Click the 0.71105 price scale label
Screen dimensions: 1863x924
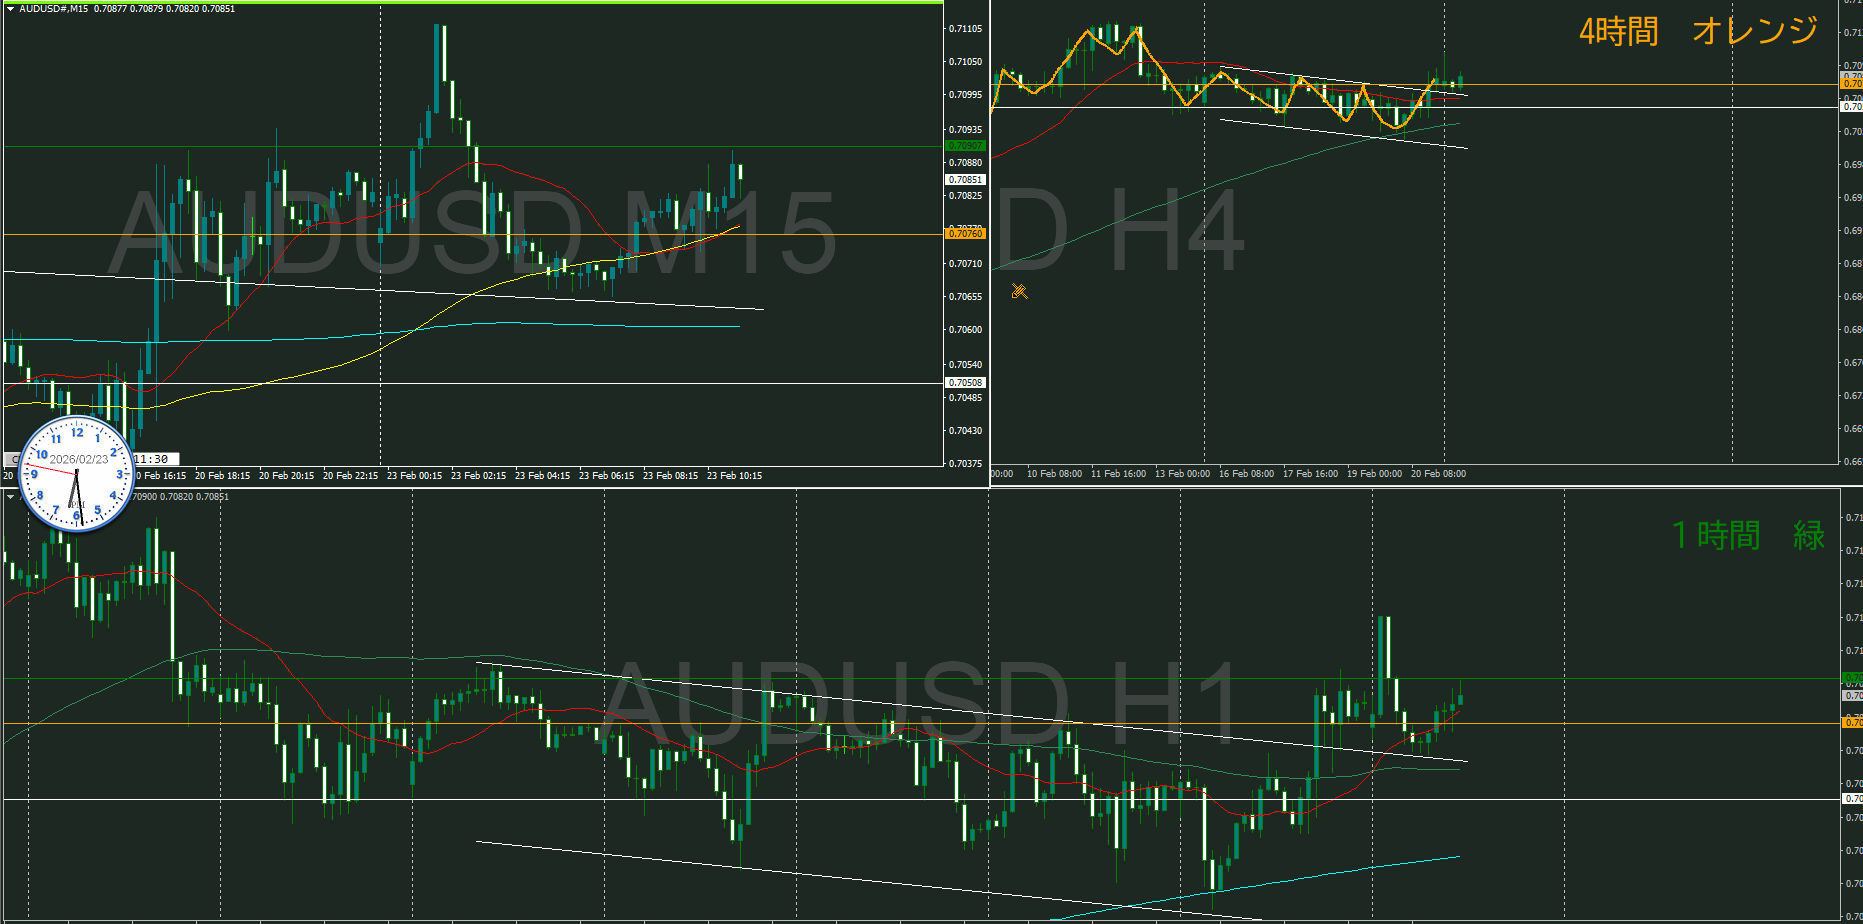point(965,29)
